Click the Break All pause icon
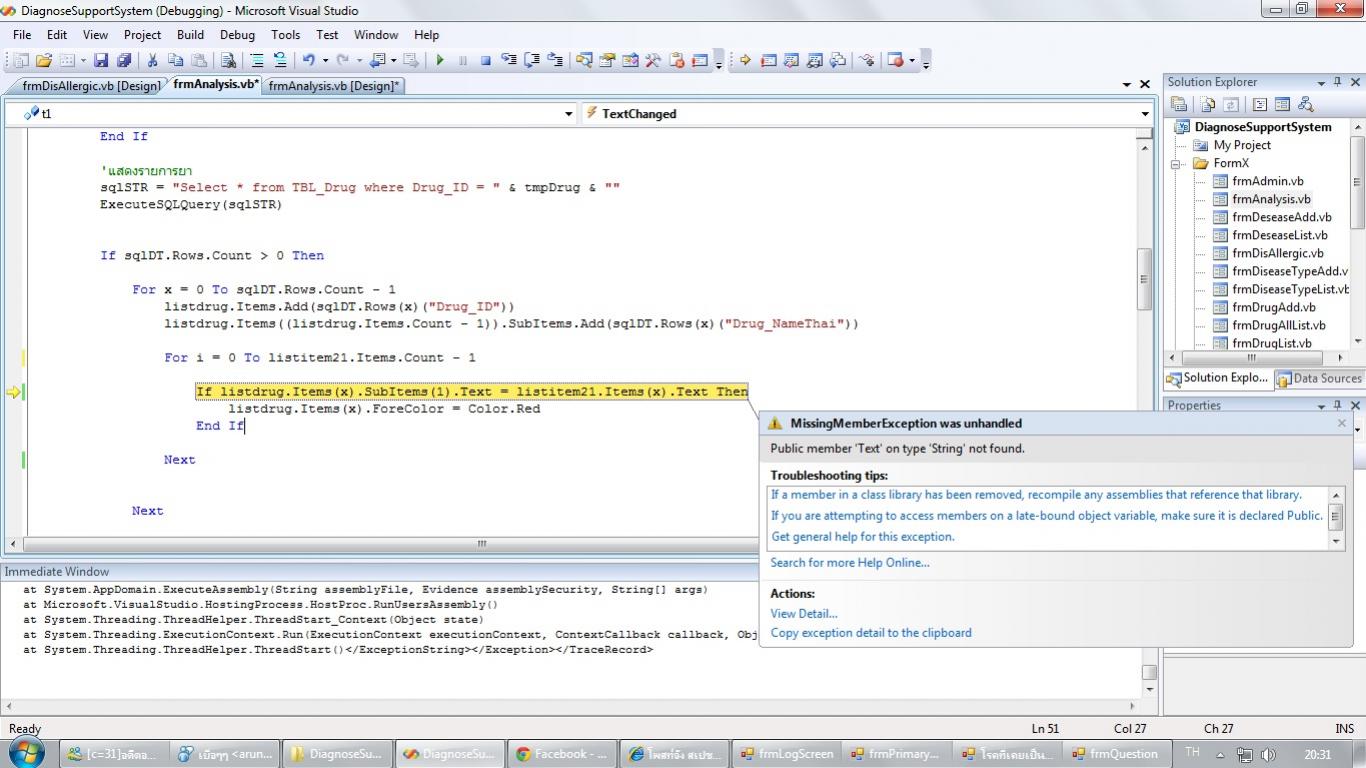The height and width of the screenshot is (768, 1366). pyautogui.click(x=463, y=61)
